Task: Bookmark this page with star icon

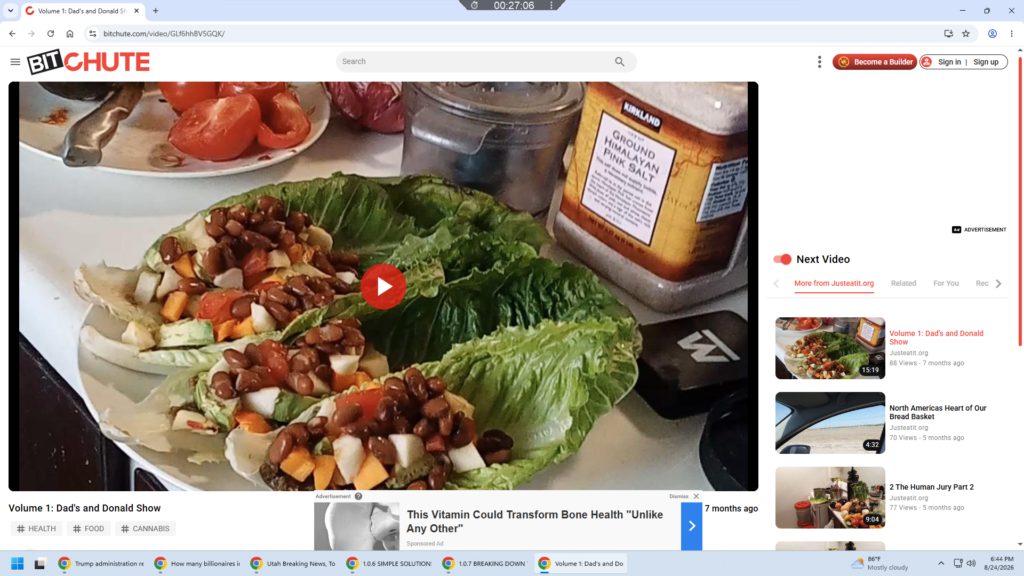Action: click(x=966, y=33)
